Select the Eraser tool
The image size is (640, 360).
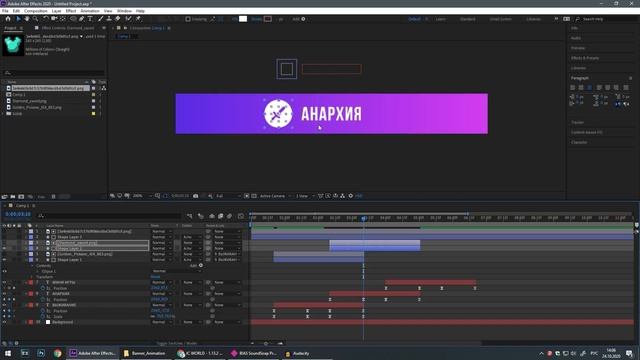[x=118, y=19]
